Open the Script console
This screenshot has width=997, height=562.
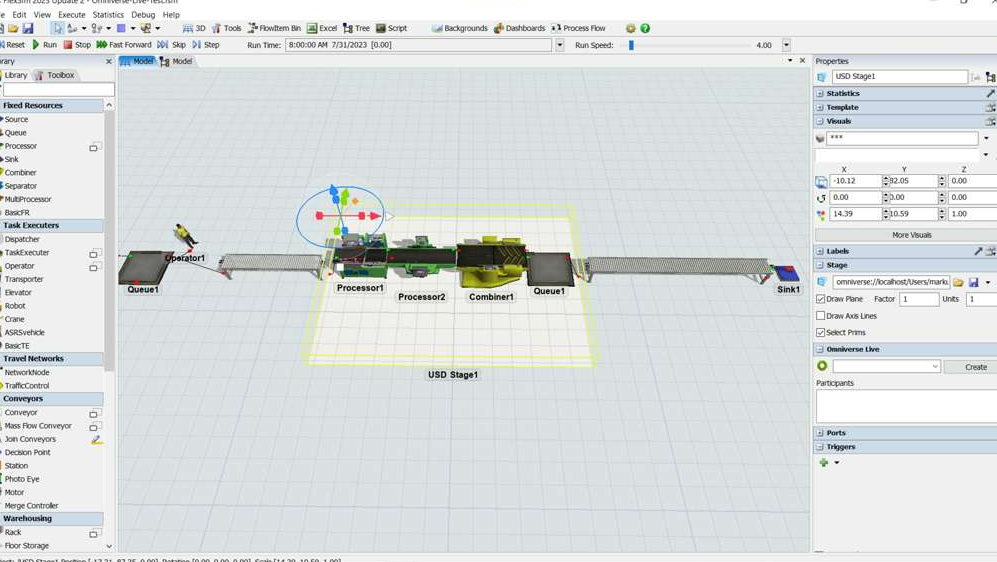pos(391,28)
